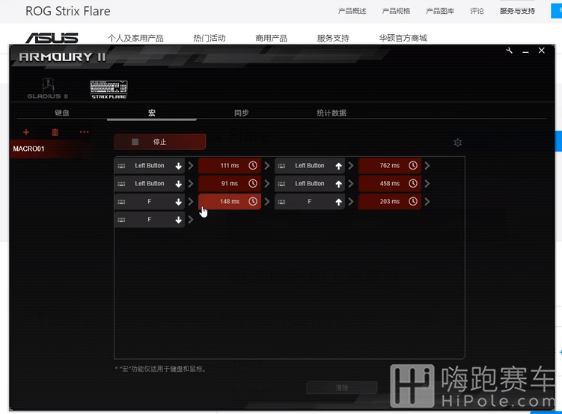Click the 458 ms delay entry

[390, 184]
